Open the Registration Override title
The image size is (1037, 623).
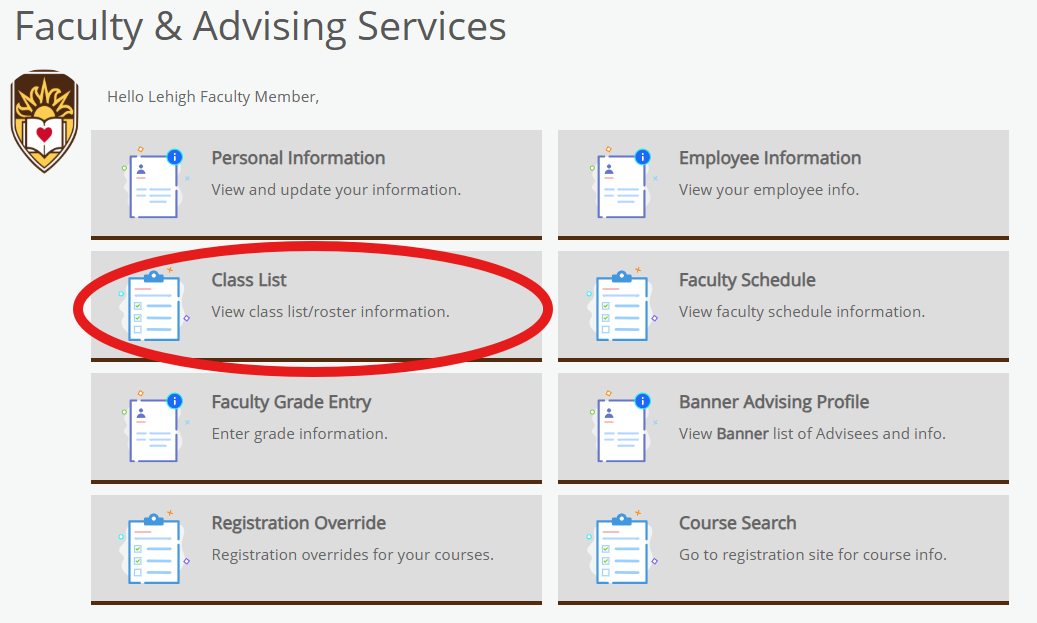click(299, 523)
